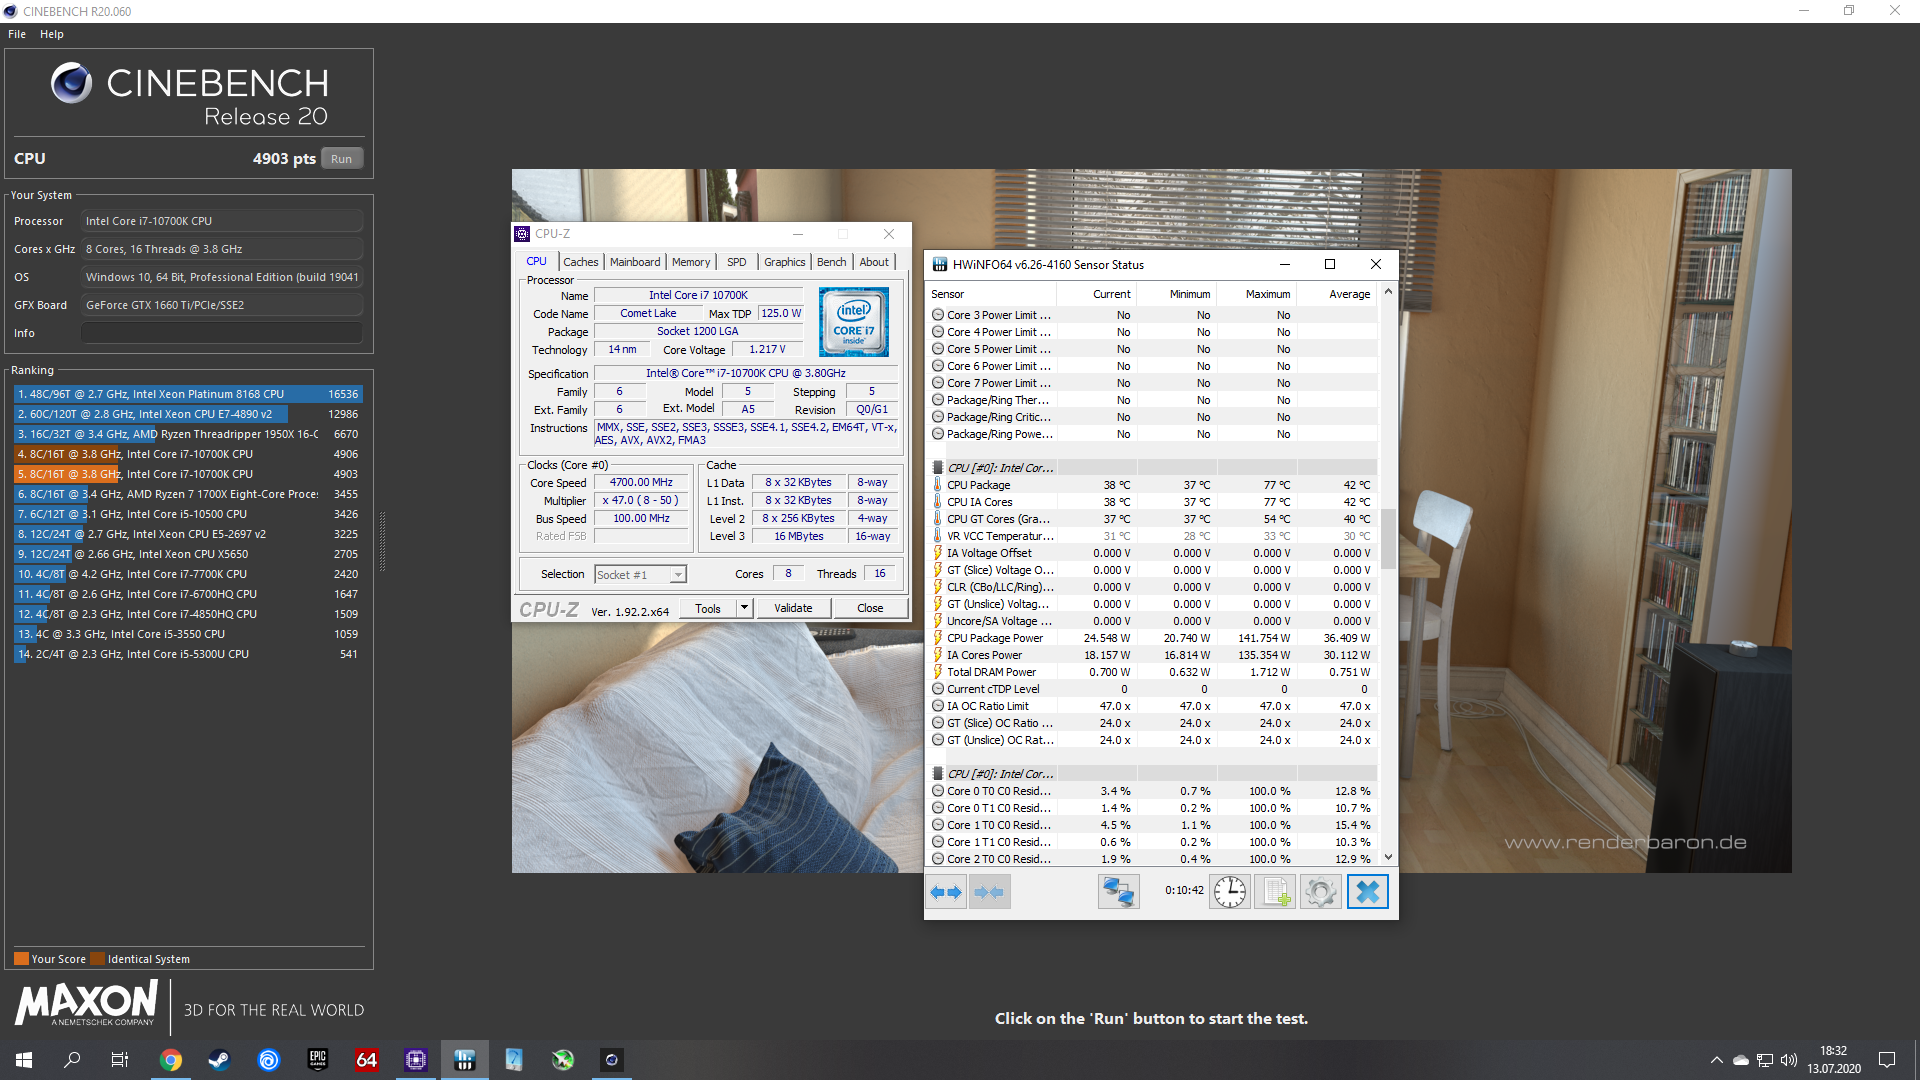Select the Core i5-5300U ranking entry
This screenshot has width=1920, height=1080.
(188, 654)
